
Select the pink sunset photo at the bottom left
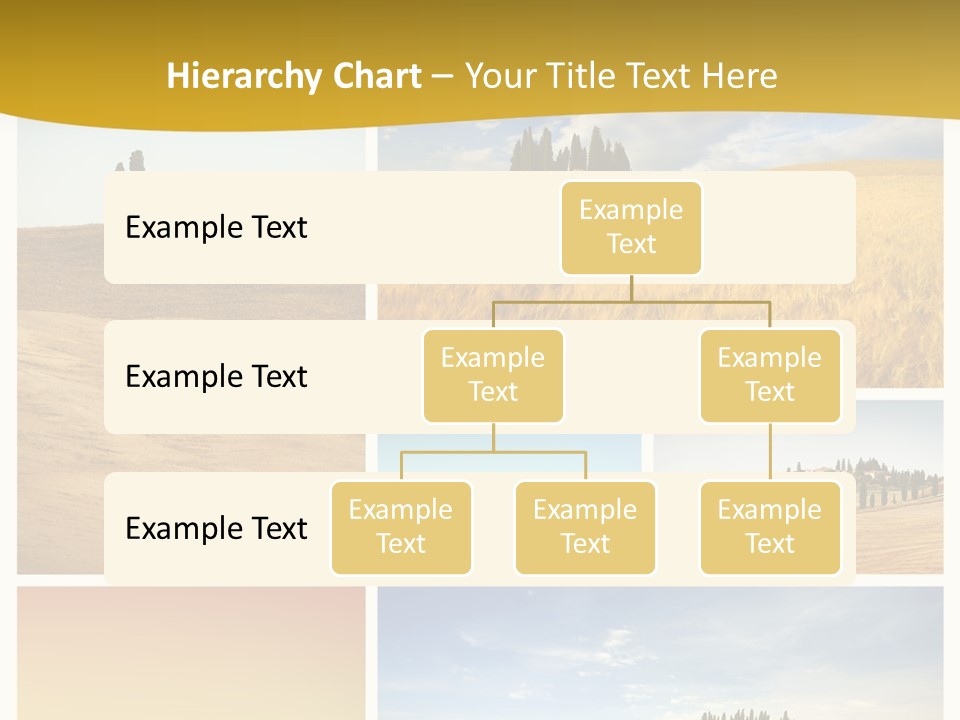[190, 650]
